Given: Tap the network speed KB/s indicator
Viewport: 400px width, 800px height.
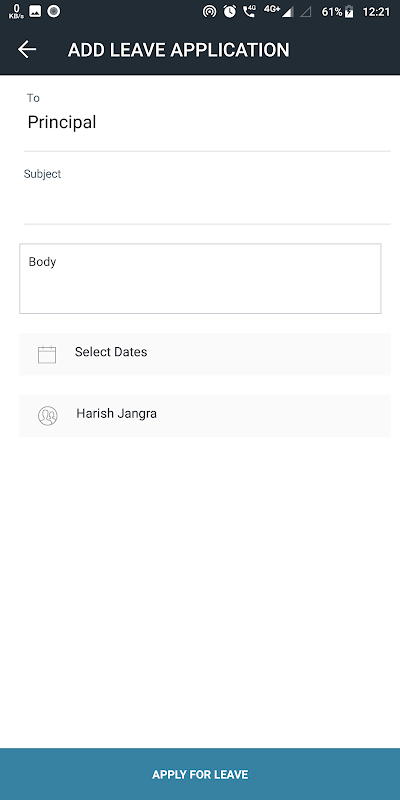Looking at the screenshot, I should tap(16, 11).
